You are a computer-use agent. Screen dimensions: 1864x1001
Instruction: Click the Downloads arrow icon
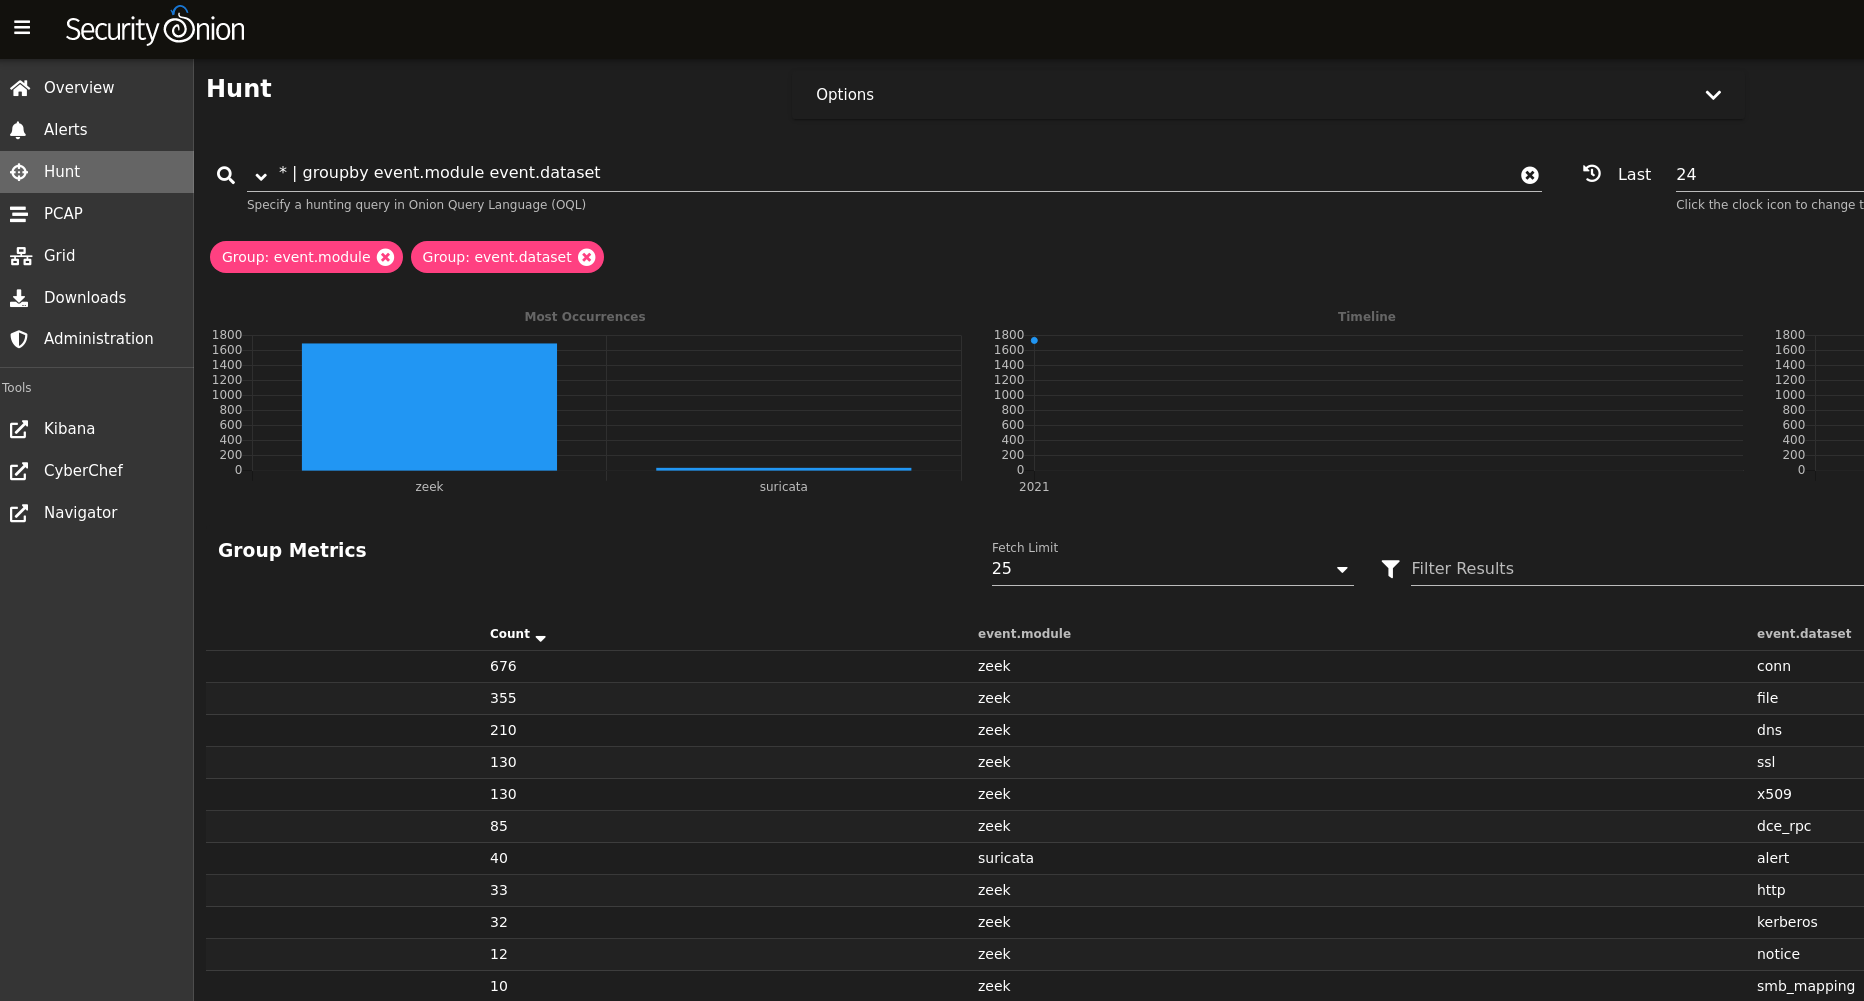pyautogui.click(x=19, y=298)
